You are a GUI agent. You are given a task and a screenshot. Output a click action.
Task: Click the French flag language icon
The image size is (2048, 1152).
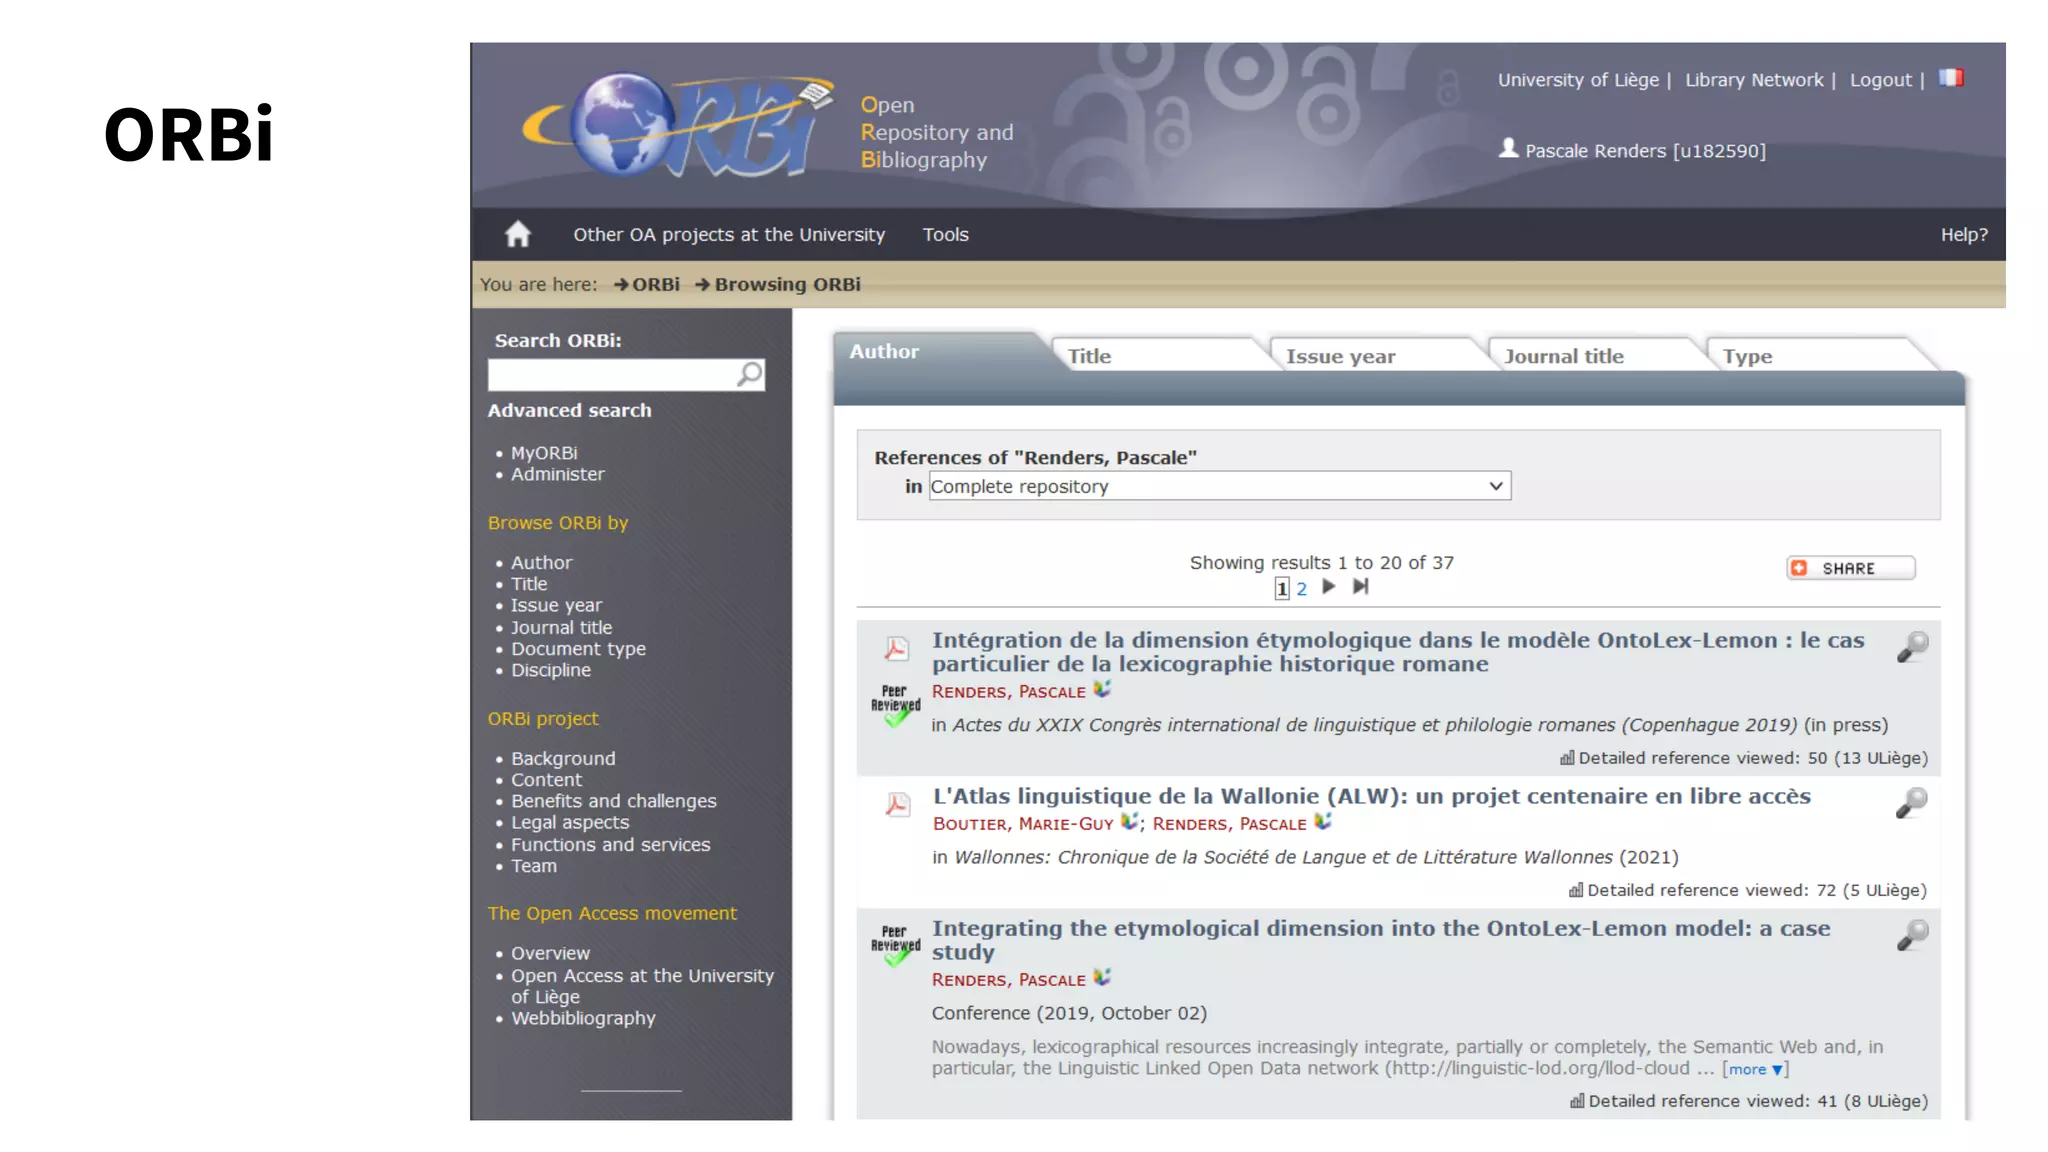pyautogui.click(x=1951, y=78)
